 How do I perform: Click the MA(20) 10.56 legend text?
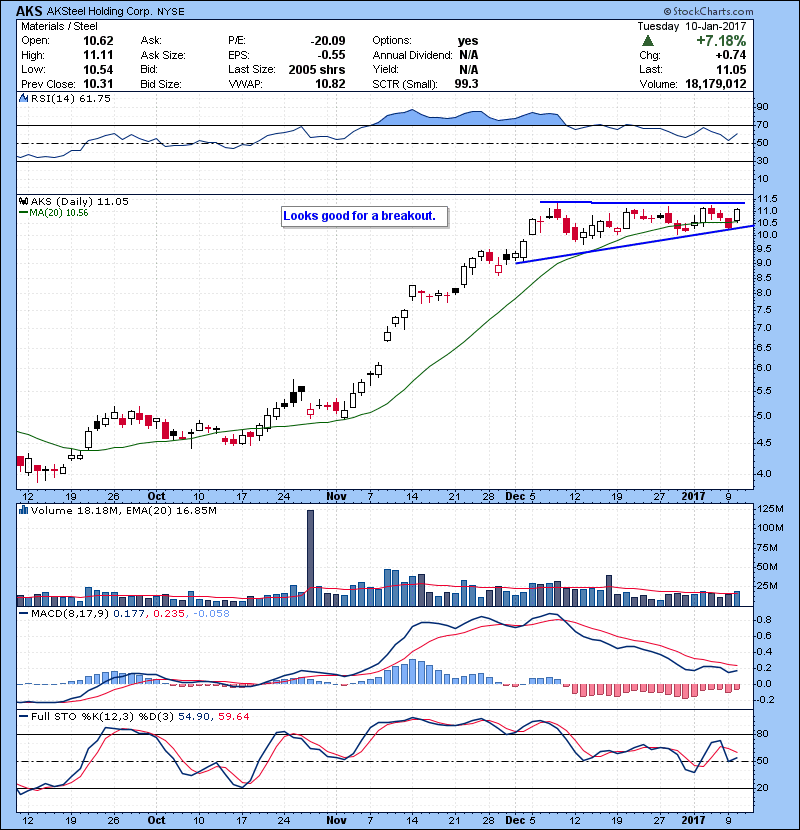59,213
